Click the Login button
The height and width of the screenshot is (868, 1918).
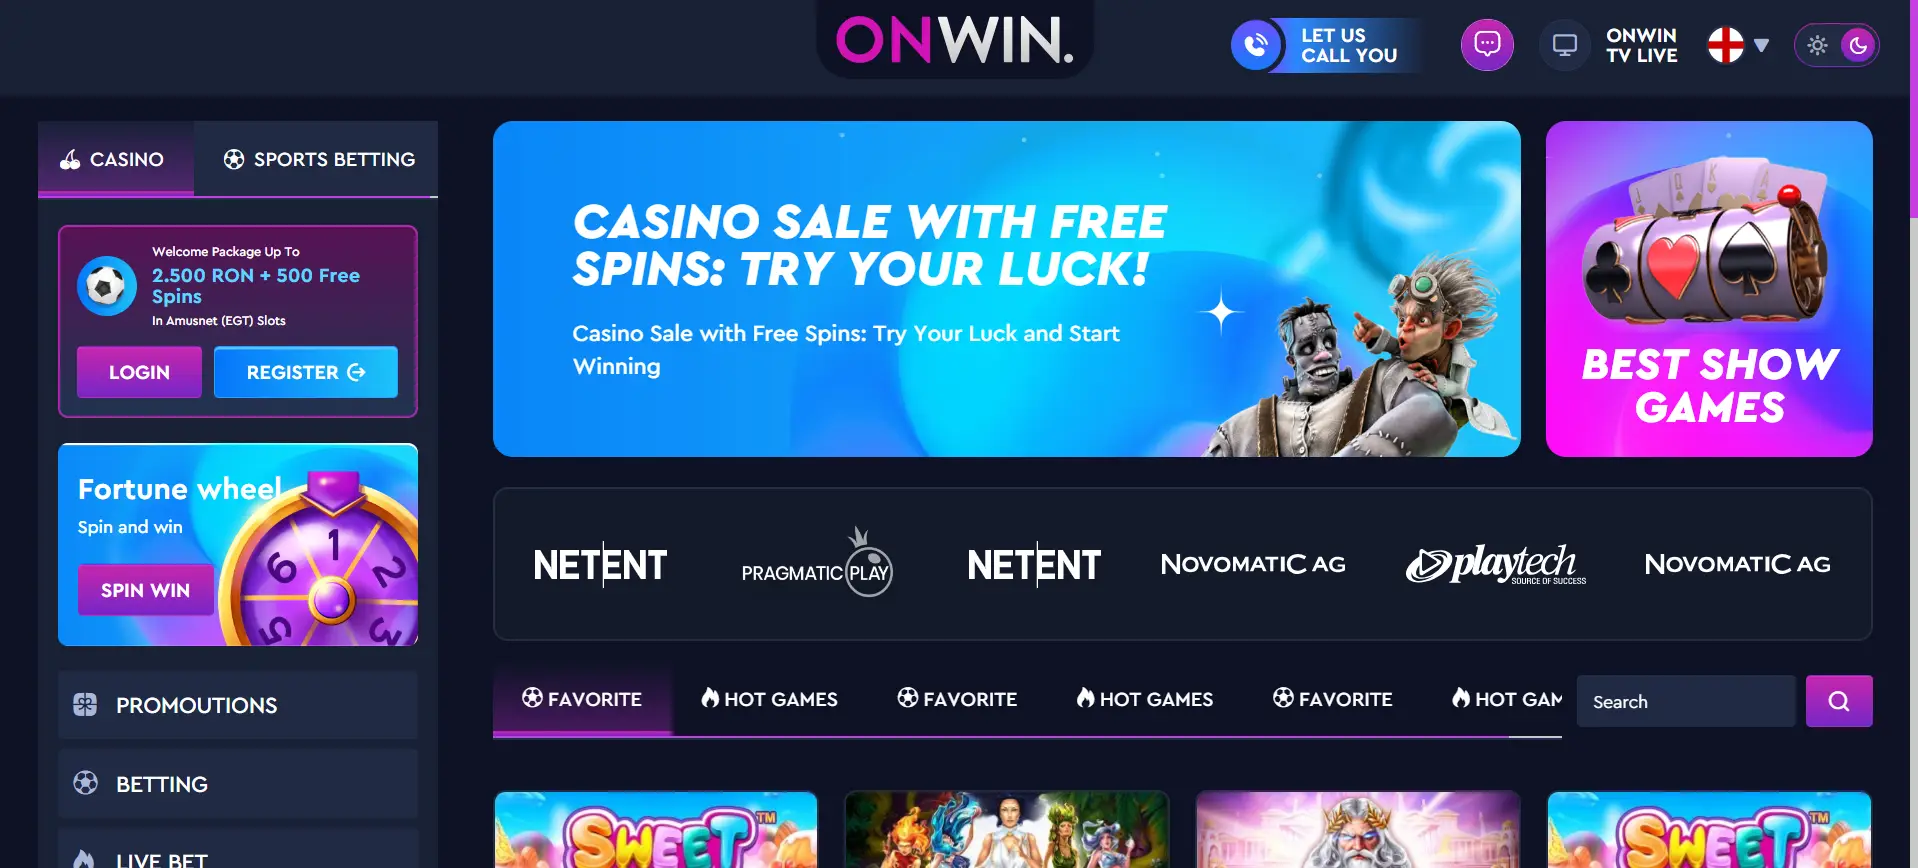point(139,372)
